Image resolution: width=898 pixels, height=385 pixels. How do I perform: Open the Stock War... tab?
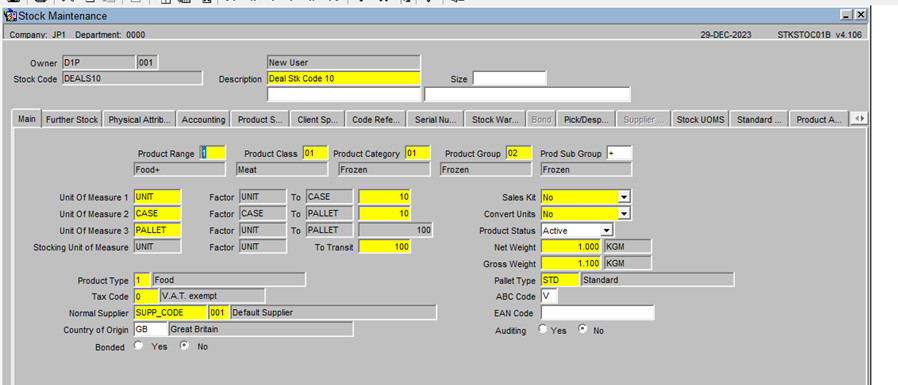[x=495, y=120]
